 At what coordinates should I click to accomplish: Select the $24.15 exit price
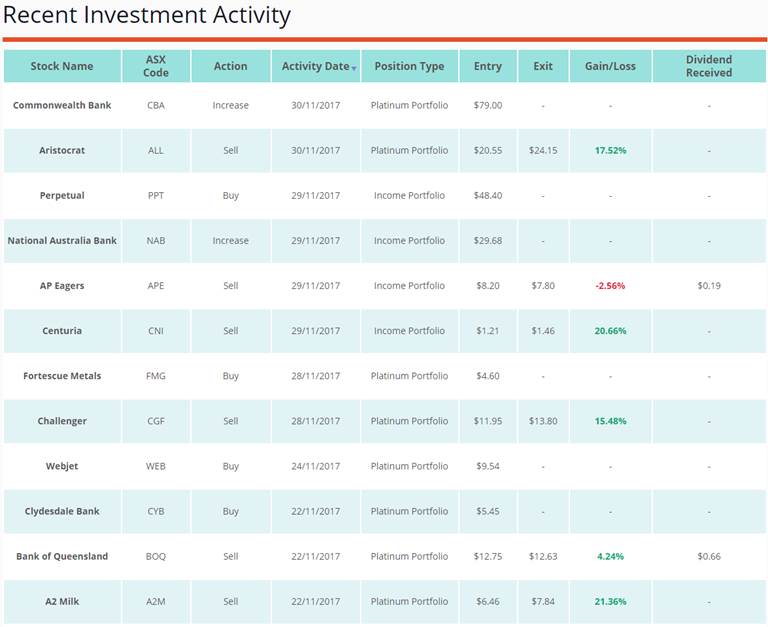click(543, 150)
